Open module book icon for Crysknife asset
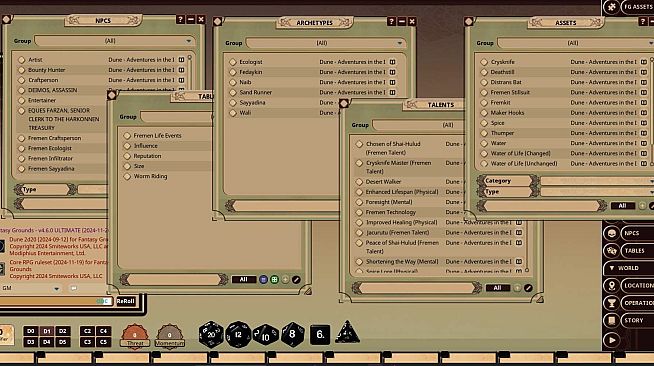The width and height of the screenshot is (654, 366). [x=644, y=62]
